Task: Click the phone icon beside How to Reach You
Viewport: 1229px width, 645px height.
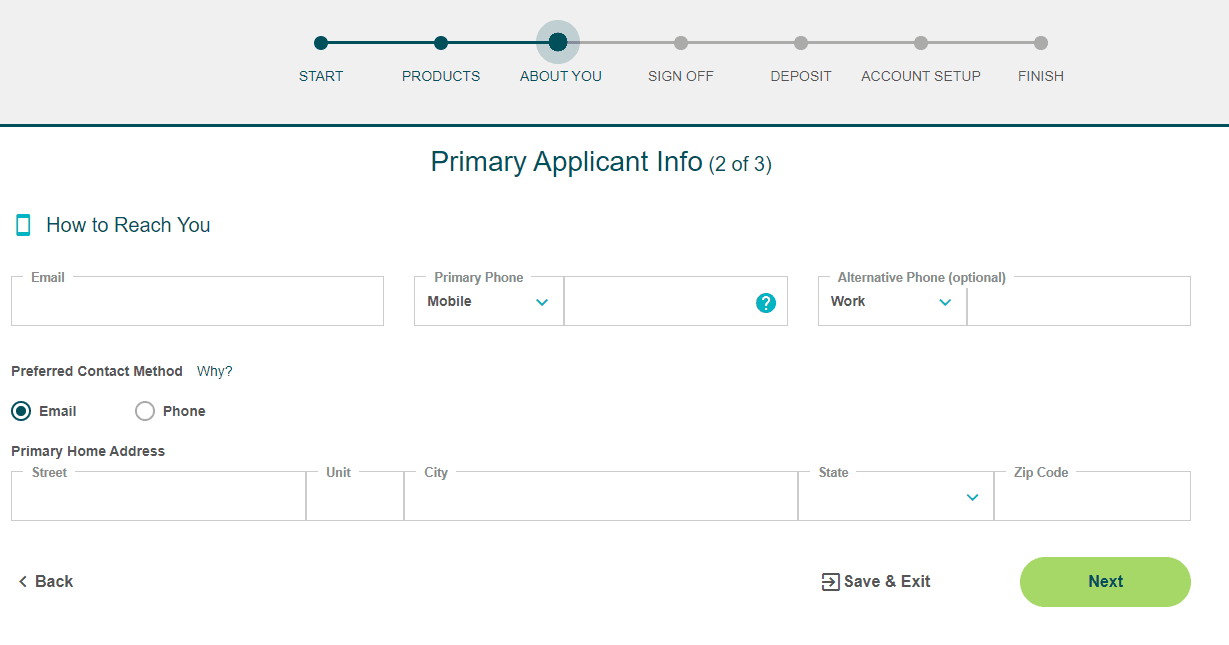Action: click(23, 224)
